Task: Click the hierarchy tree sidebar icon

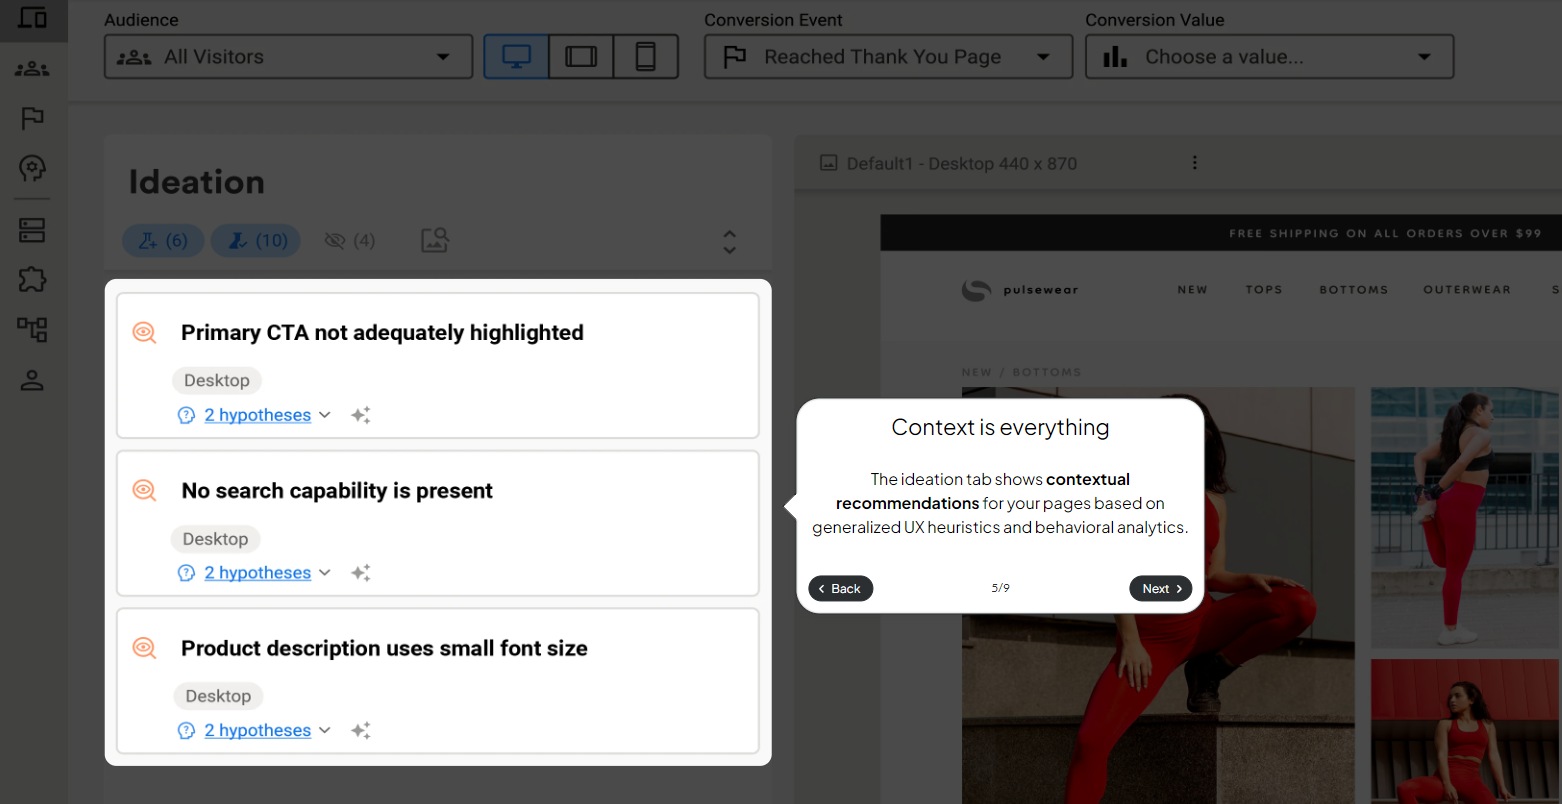Action: (x=32, y=329)
